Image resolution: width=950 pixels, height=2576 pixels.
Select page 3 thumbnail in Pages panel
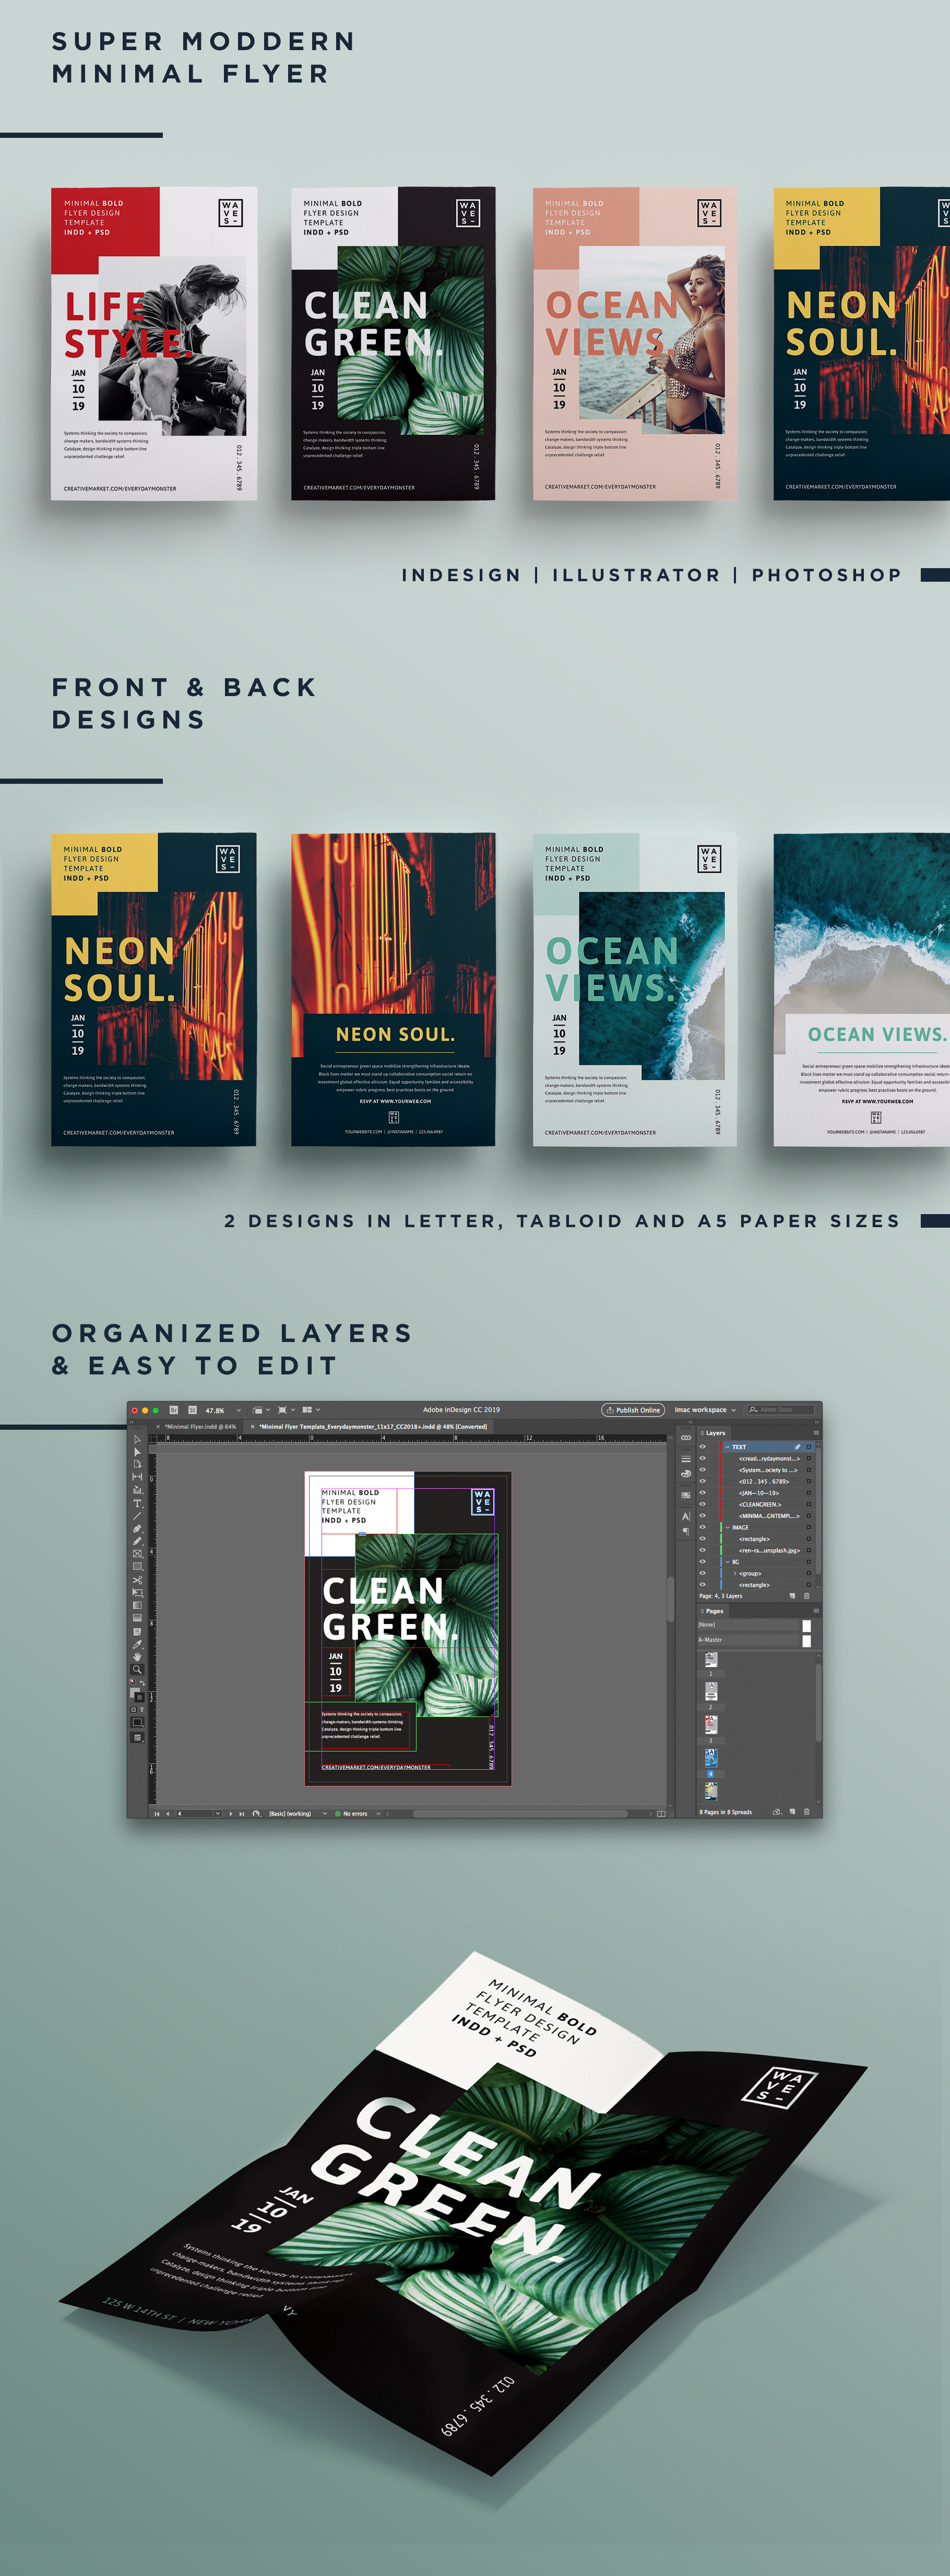(711, 1724)
